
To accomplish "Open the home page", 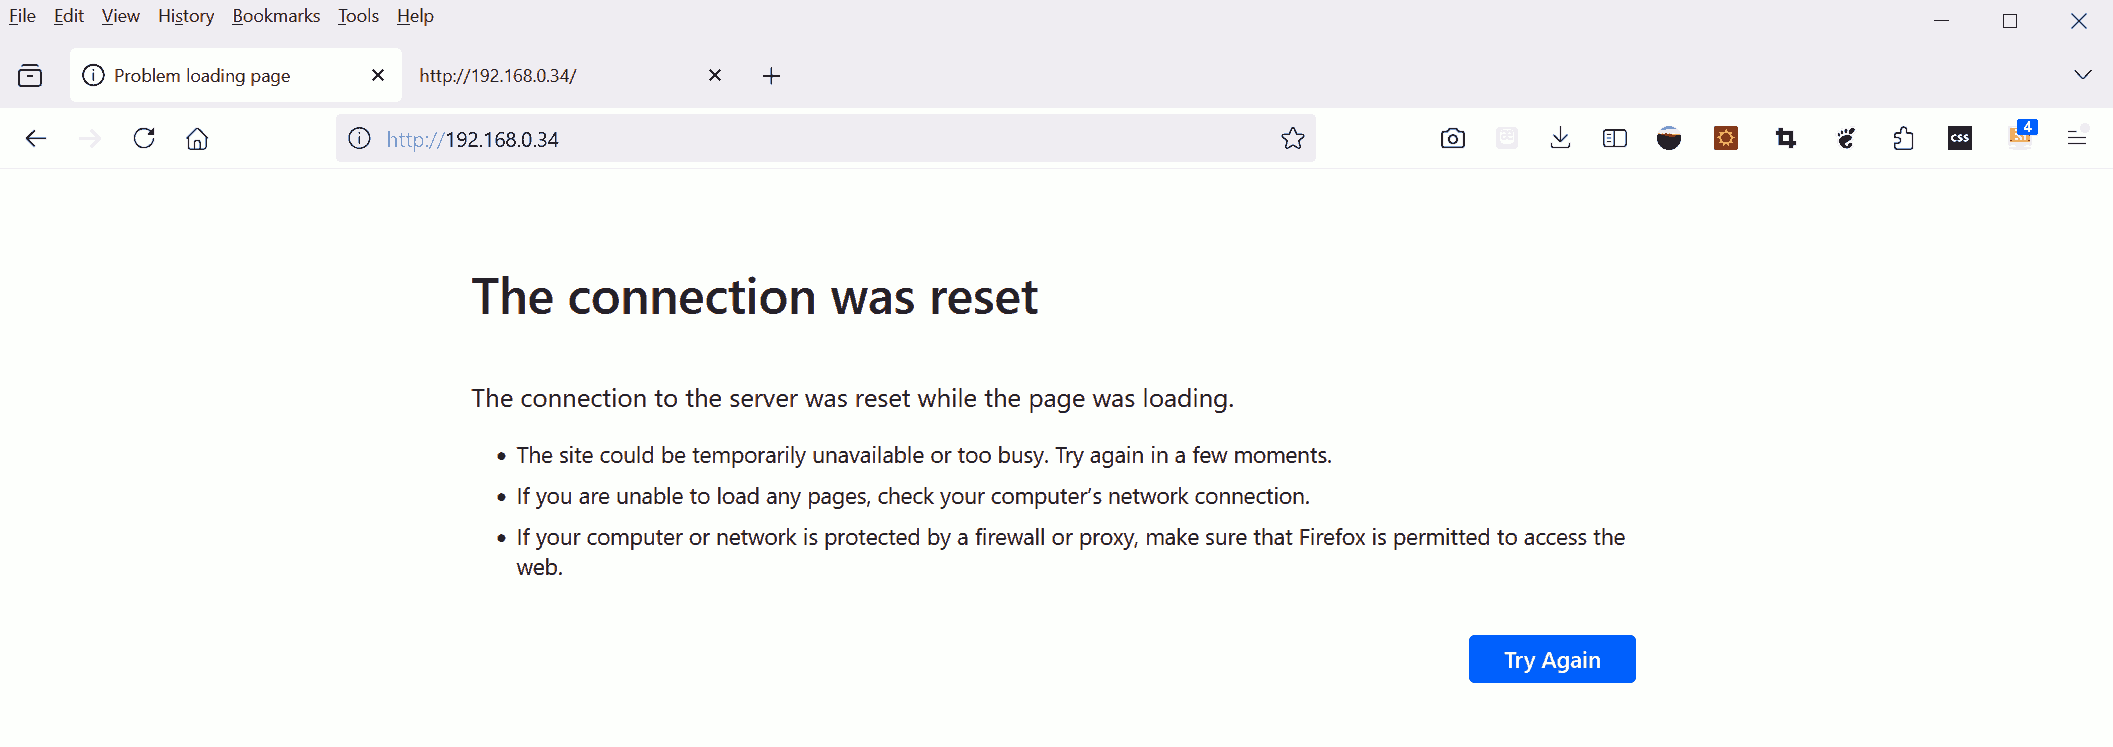I will (197, 138).
